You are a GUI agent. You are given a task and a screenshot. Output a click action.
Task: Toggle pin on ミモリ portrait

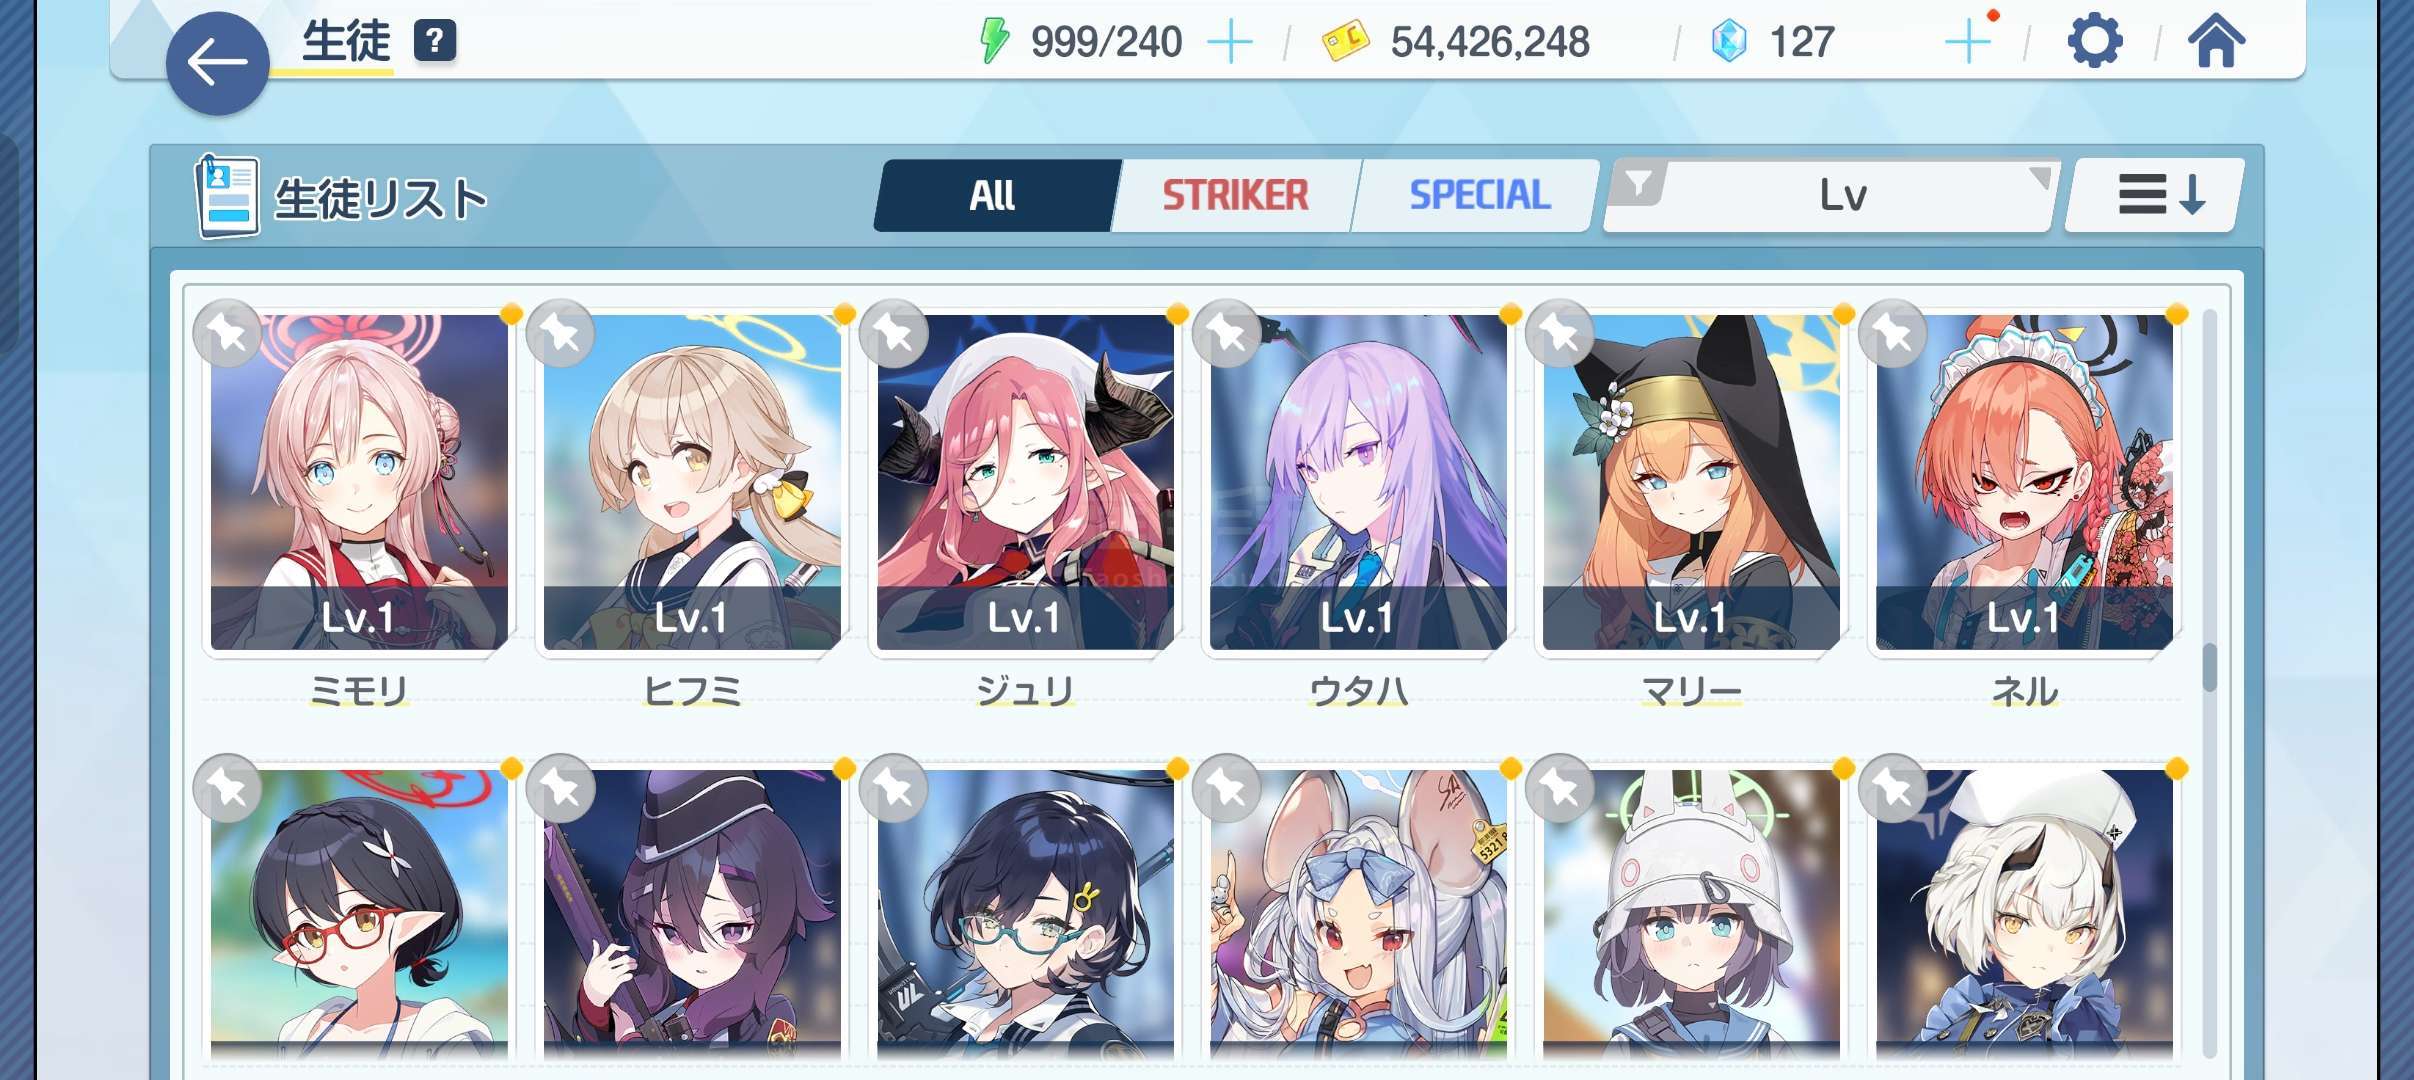pos(228,334)
